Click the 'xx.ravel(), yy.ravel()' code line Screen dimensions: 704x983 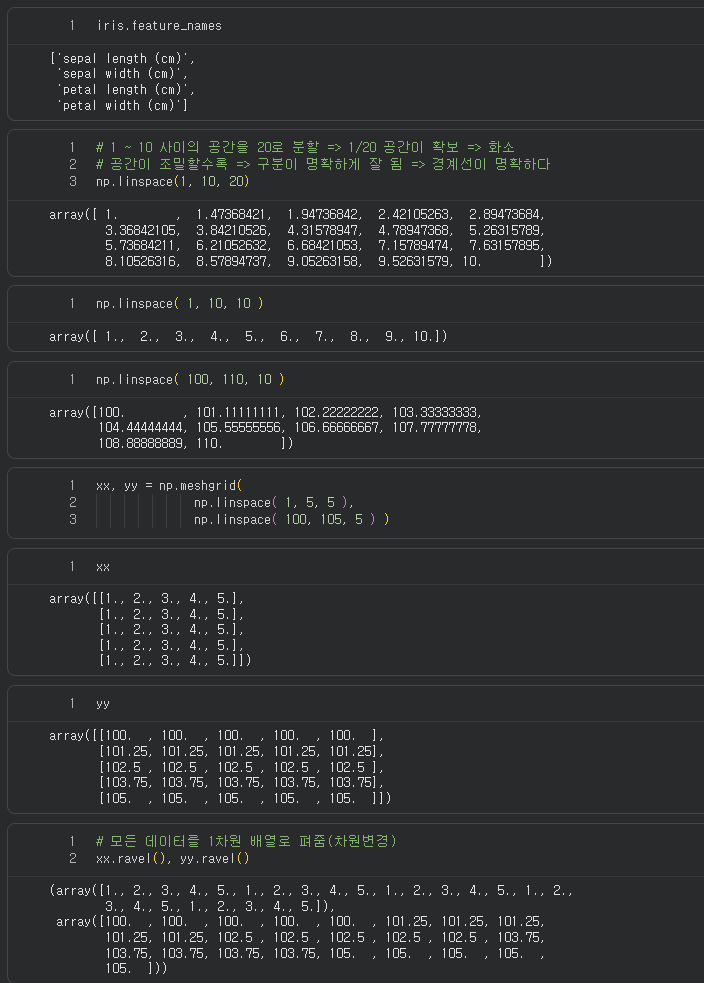pyautogui.click(x=172, y=858)
